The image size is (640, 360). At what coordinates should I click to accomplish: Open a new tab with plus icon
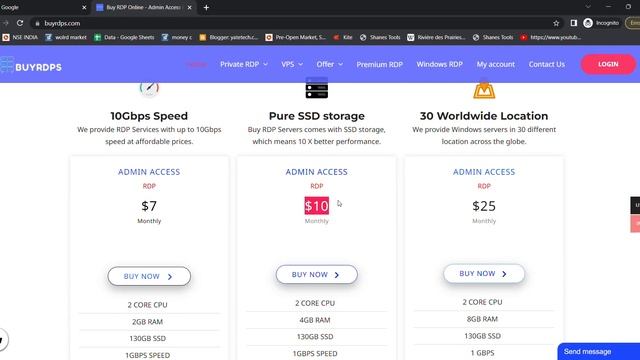(x=206, y=7)
